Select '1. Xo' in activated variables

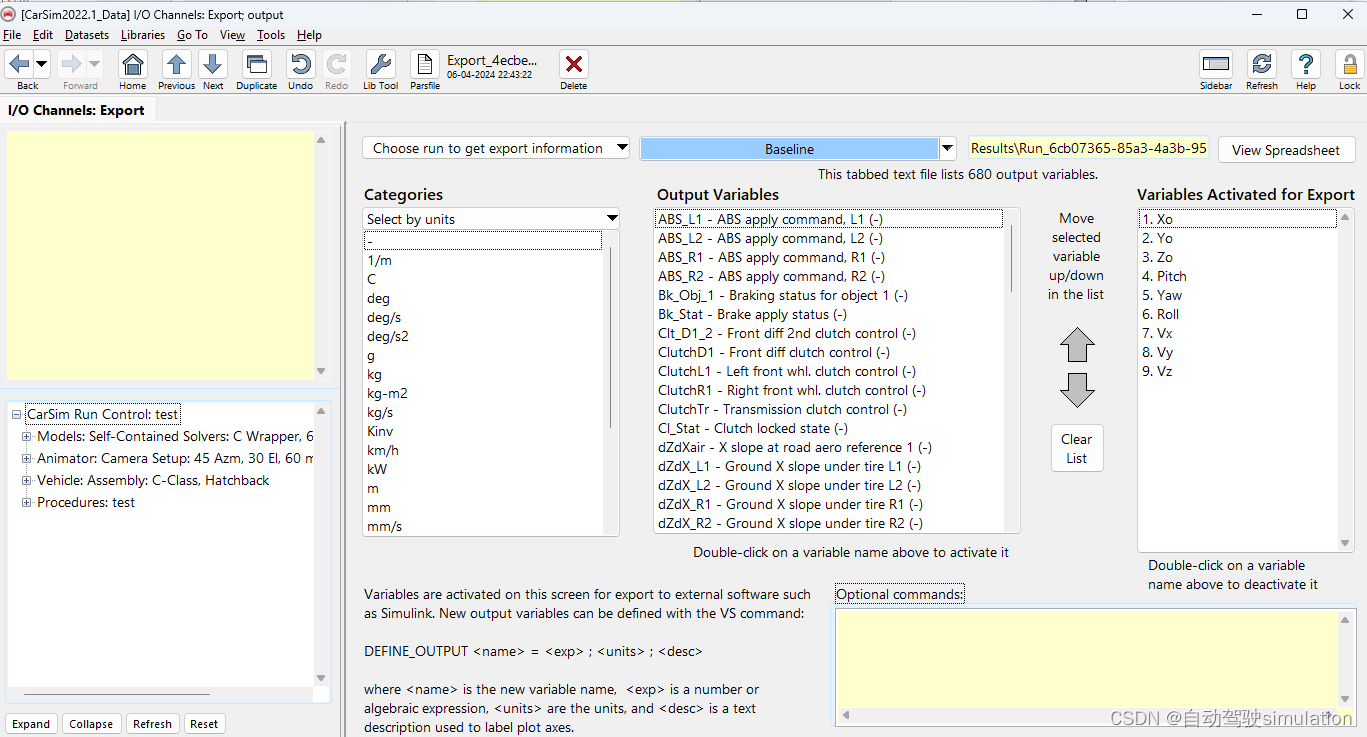(x=1238, y=219)
